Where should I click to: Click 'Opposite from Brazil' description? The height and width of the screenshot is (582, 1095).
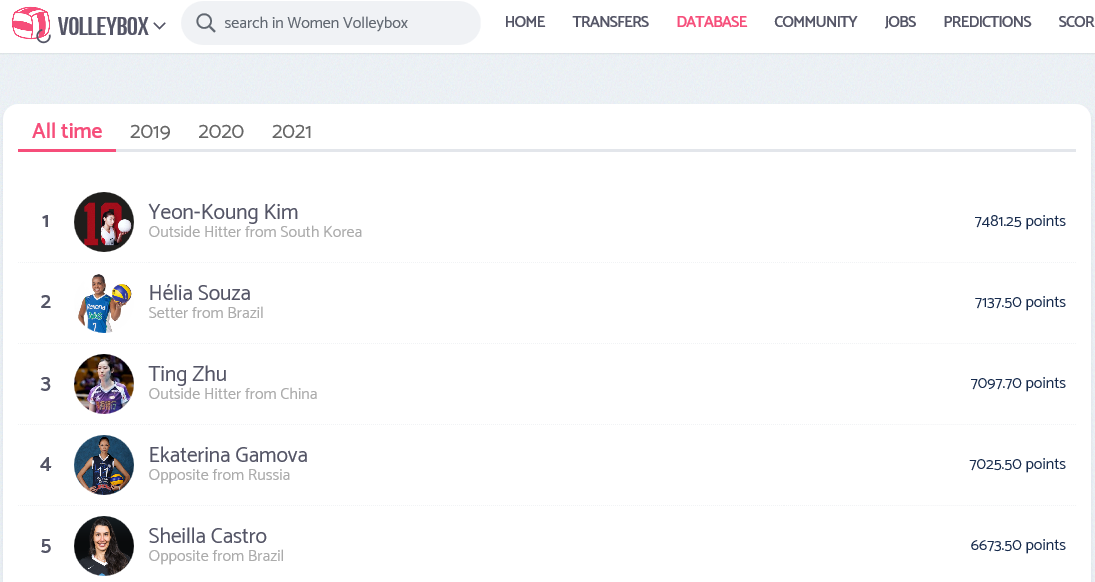point(216,556)
